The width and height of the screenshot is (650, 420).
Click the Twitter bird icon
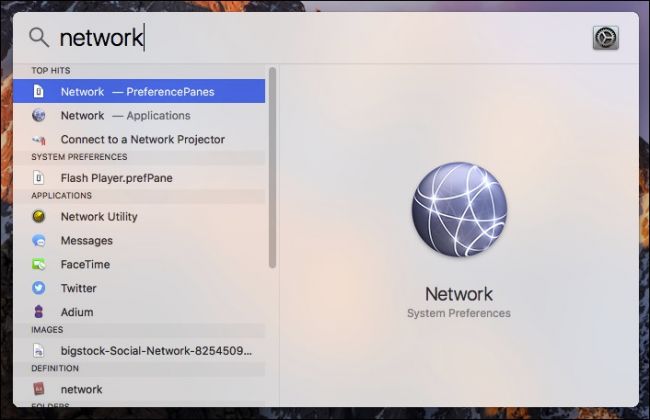click(x=39, y=288)
